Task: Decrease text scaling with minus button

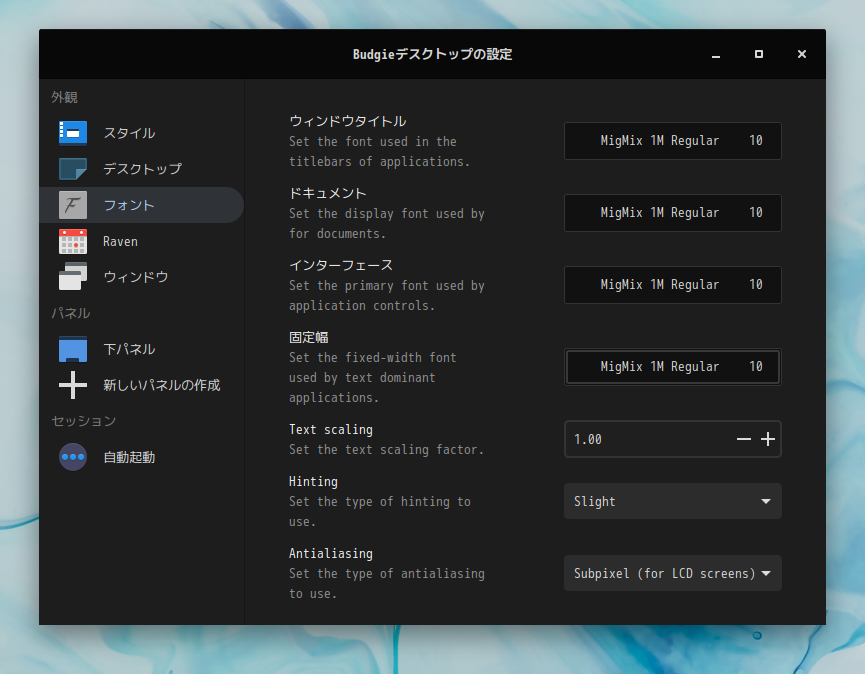Action: click(744, 439)
